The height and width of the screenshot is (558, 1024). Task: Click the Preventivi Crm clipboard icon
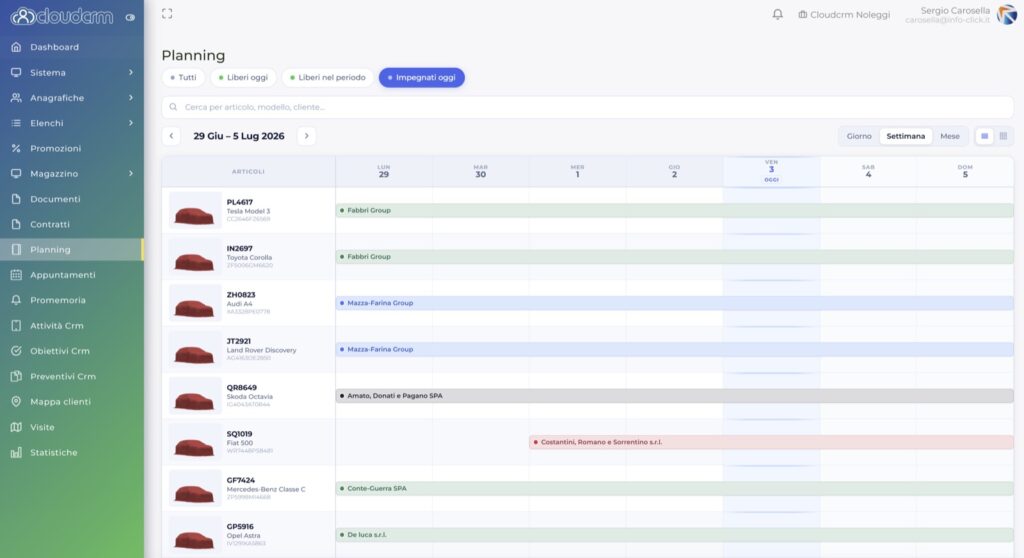point(16,376)
